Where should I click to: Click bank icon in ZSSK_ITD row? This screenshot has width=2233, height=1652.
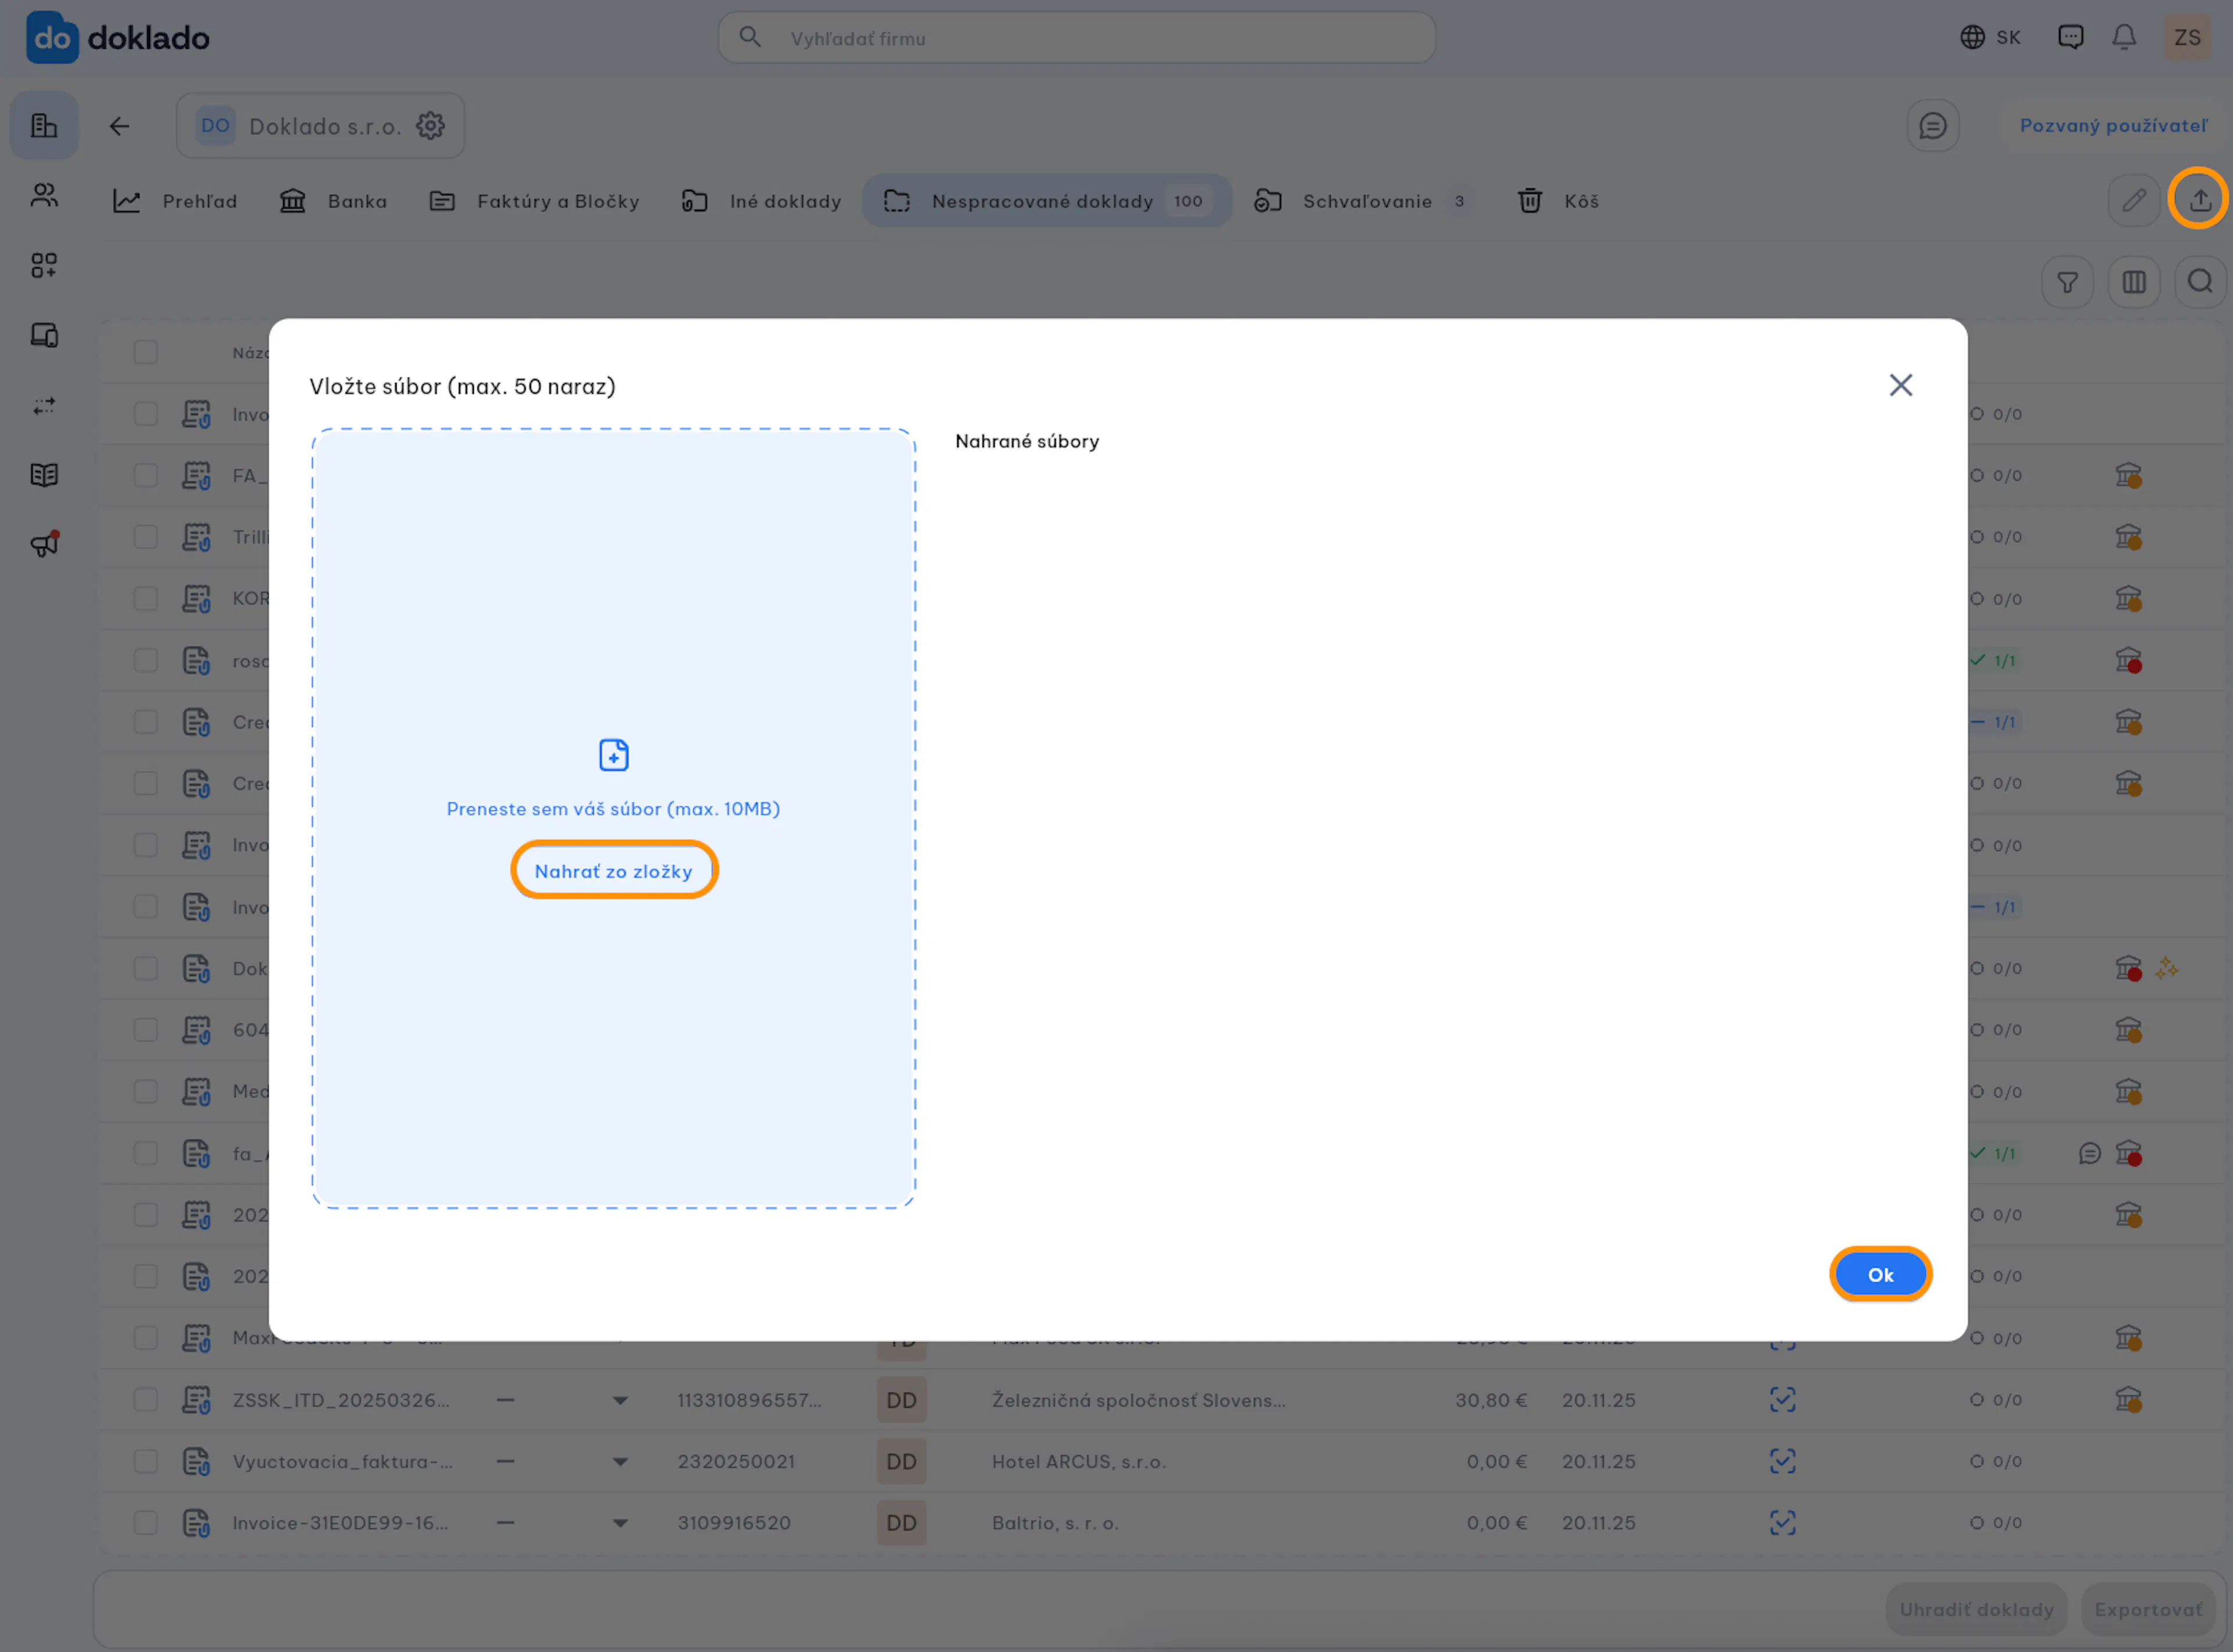coord(2129,1400)
